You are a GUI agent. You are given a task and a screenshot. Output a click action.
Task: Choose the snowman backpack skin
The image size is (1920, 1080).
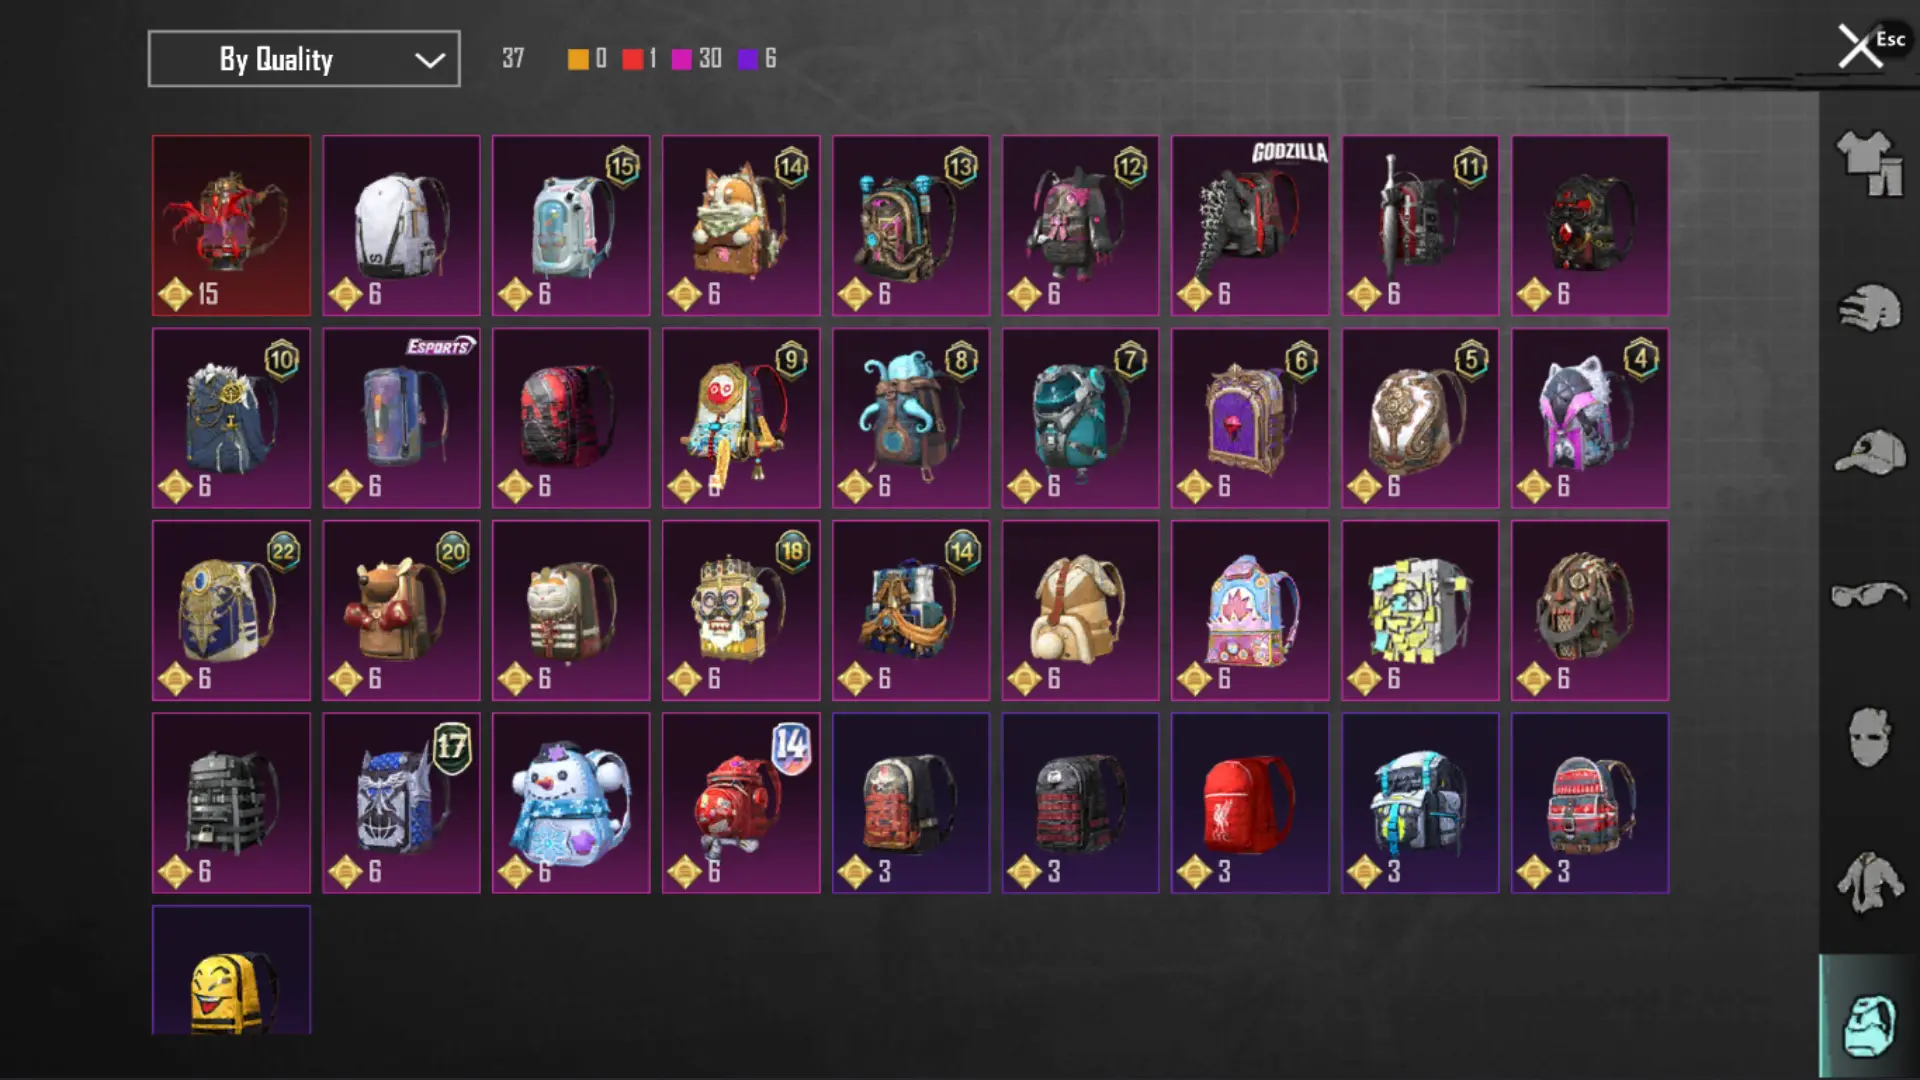[571, 803]
